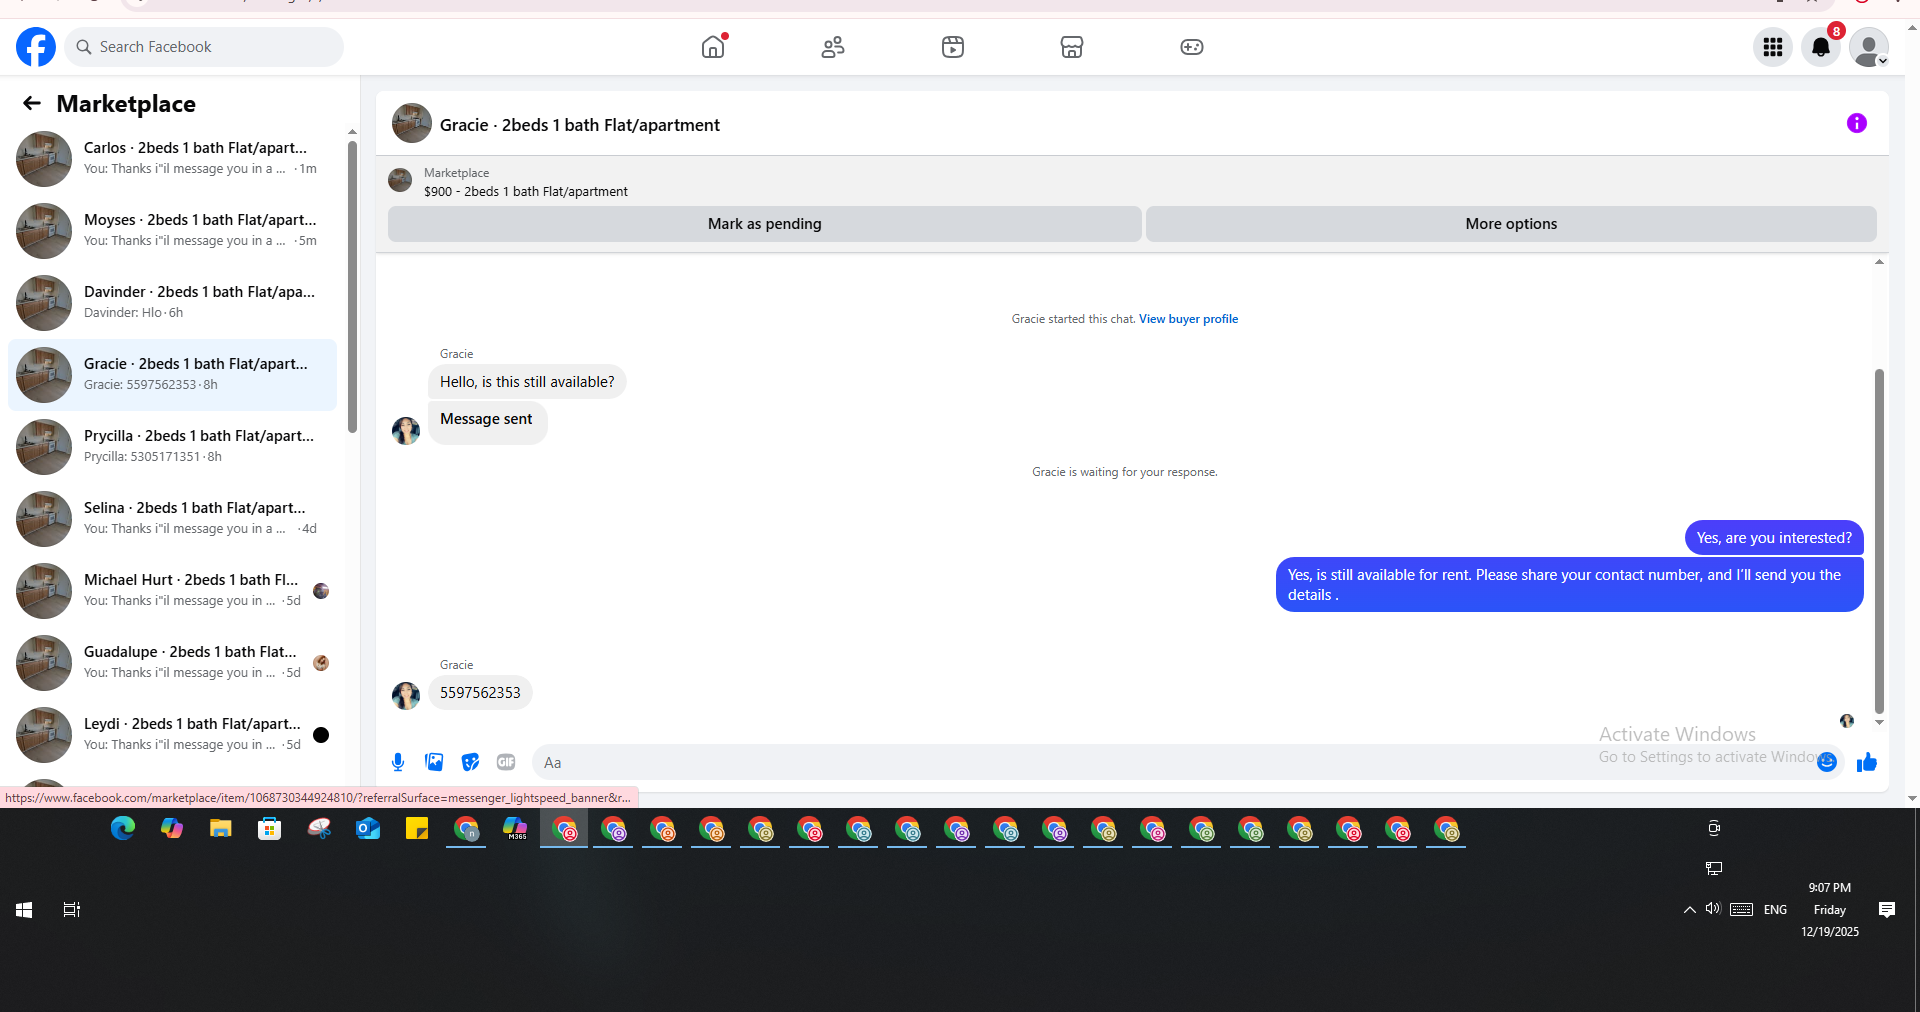Open the Moyses conversation
1920x1012 pixels.
pyautogui.click(x=172, y=230)
